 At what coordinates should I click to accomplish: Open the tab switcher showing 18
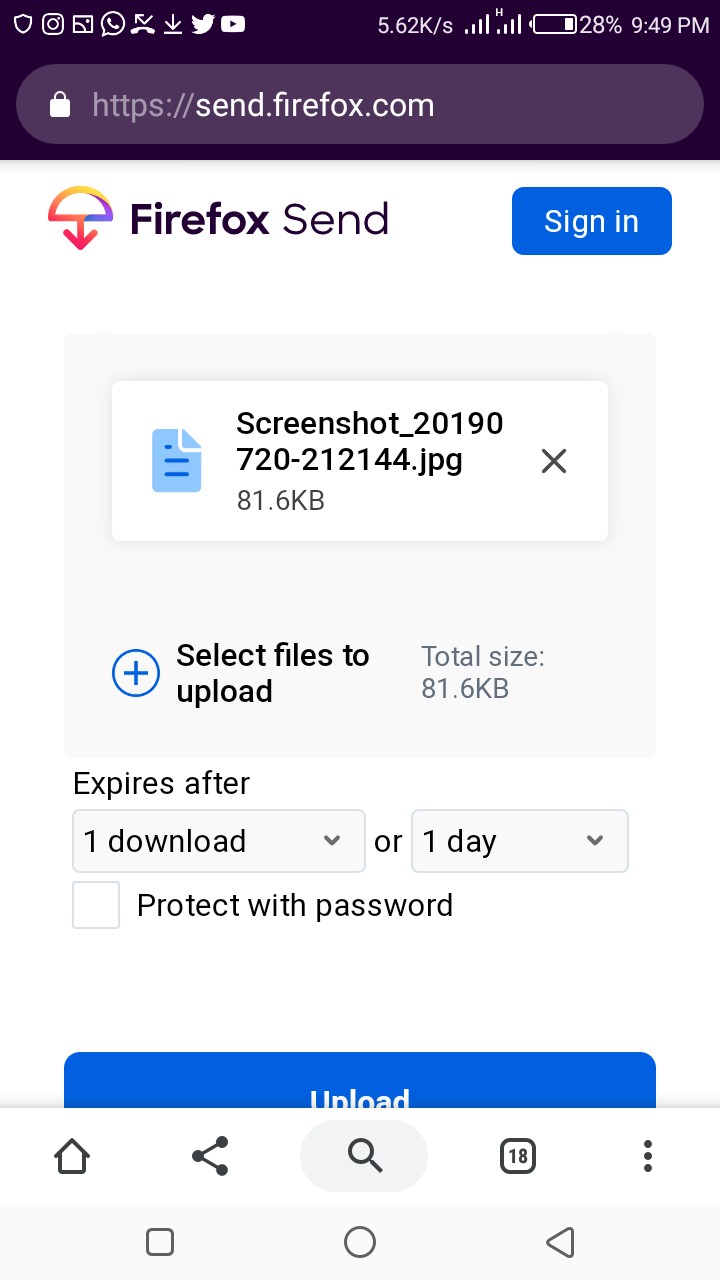pyautogui.click(x=517, y=1156)
